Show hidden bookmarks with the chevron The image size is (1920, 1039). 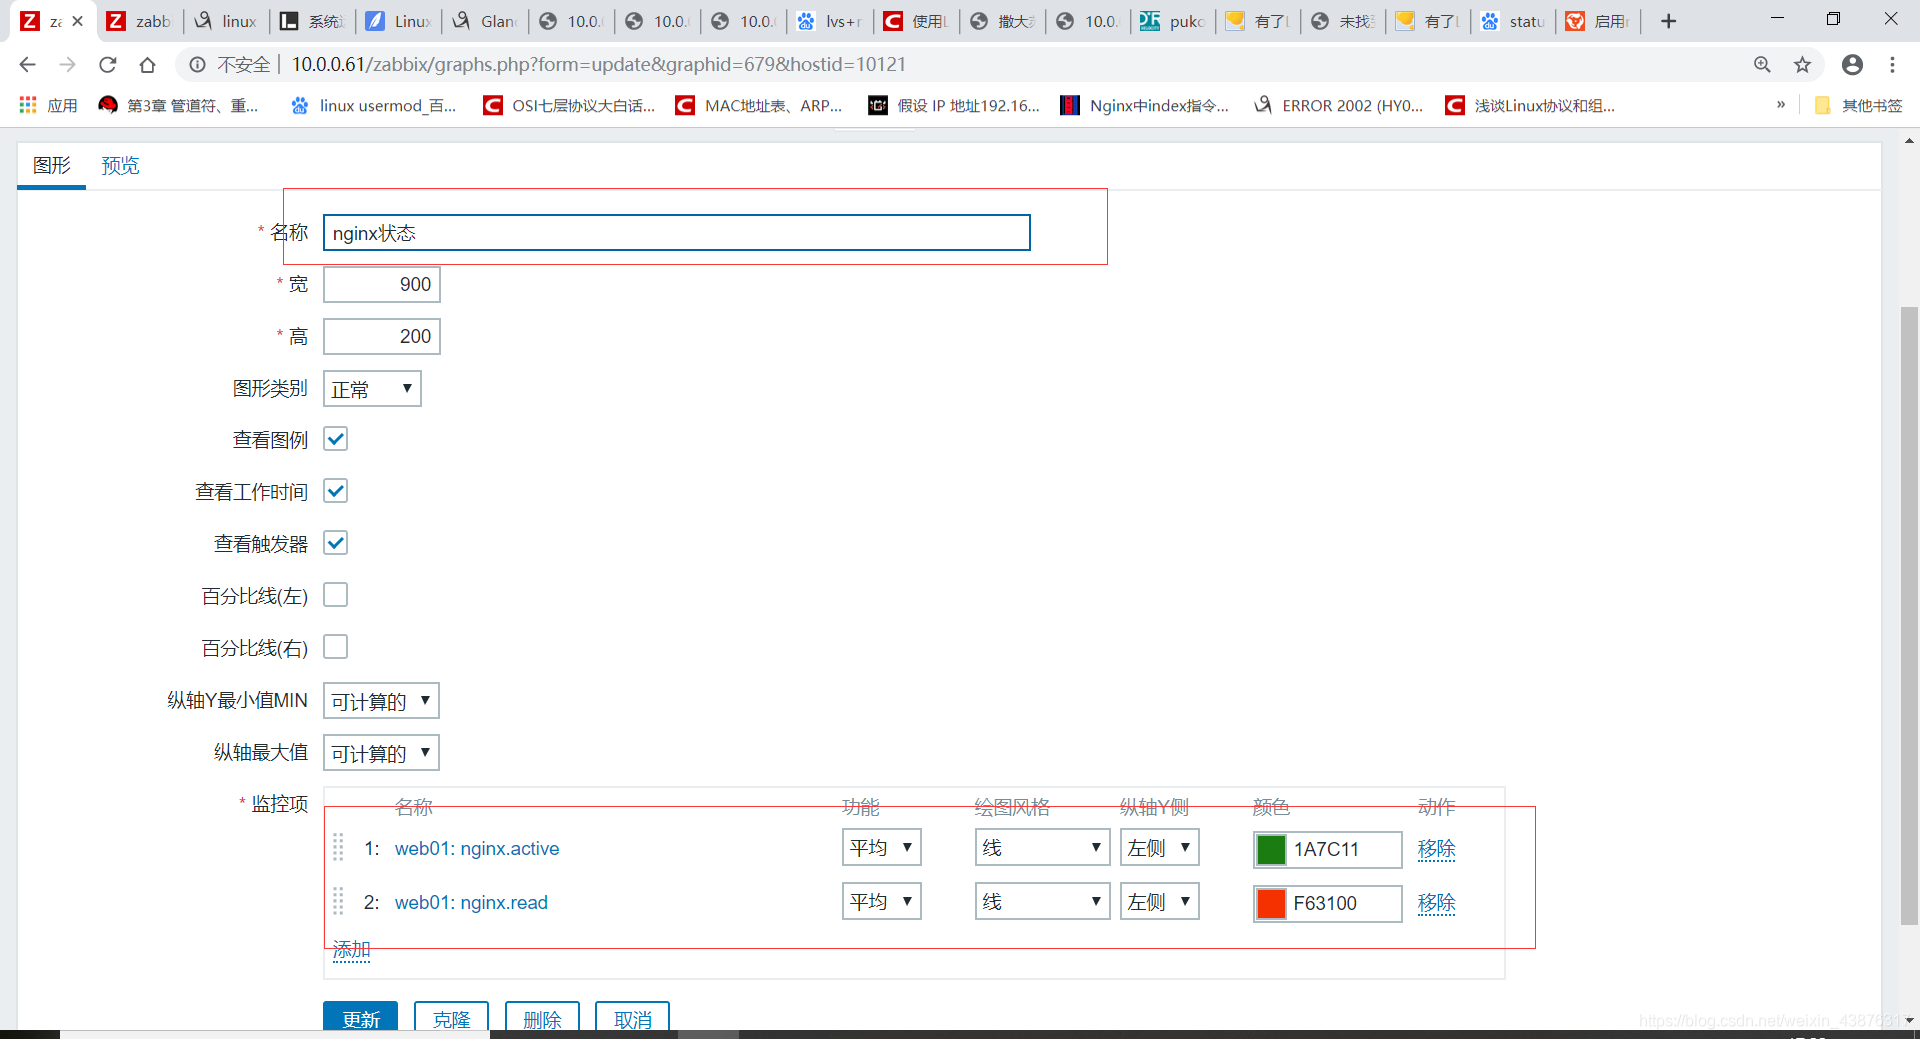coord(1781,105)
